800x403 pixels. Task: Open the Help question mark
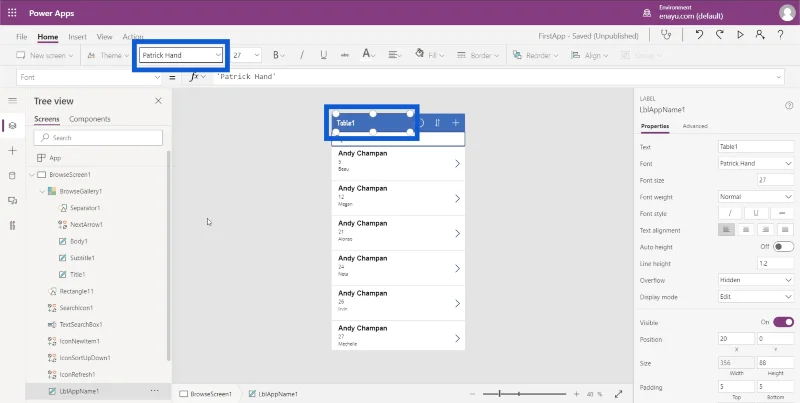tap(780, 35)
